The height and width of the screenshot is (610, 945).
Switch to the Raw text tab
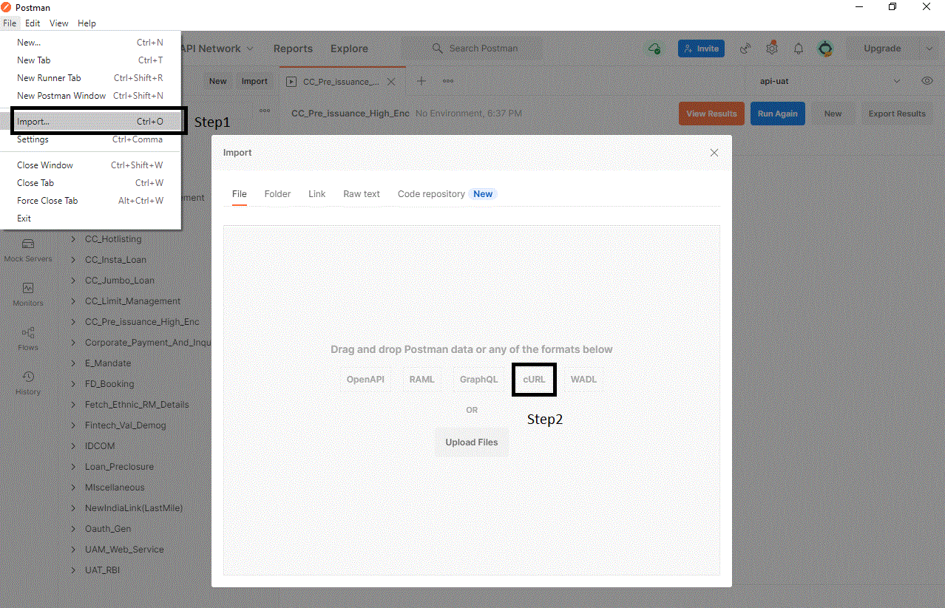tap(361, 194)
